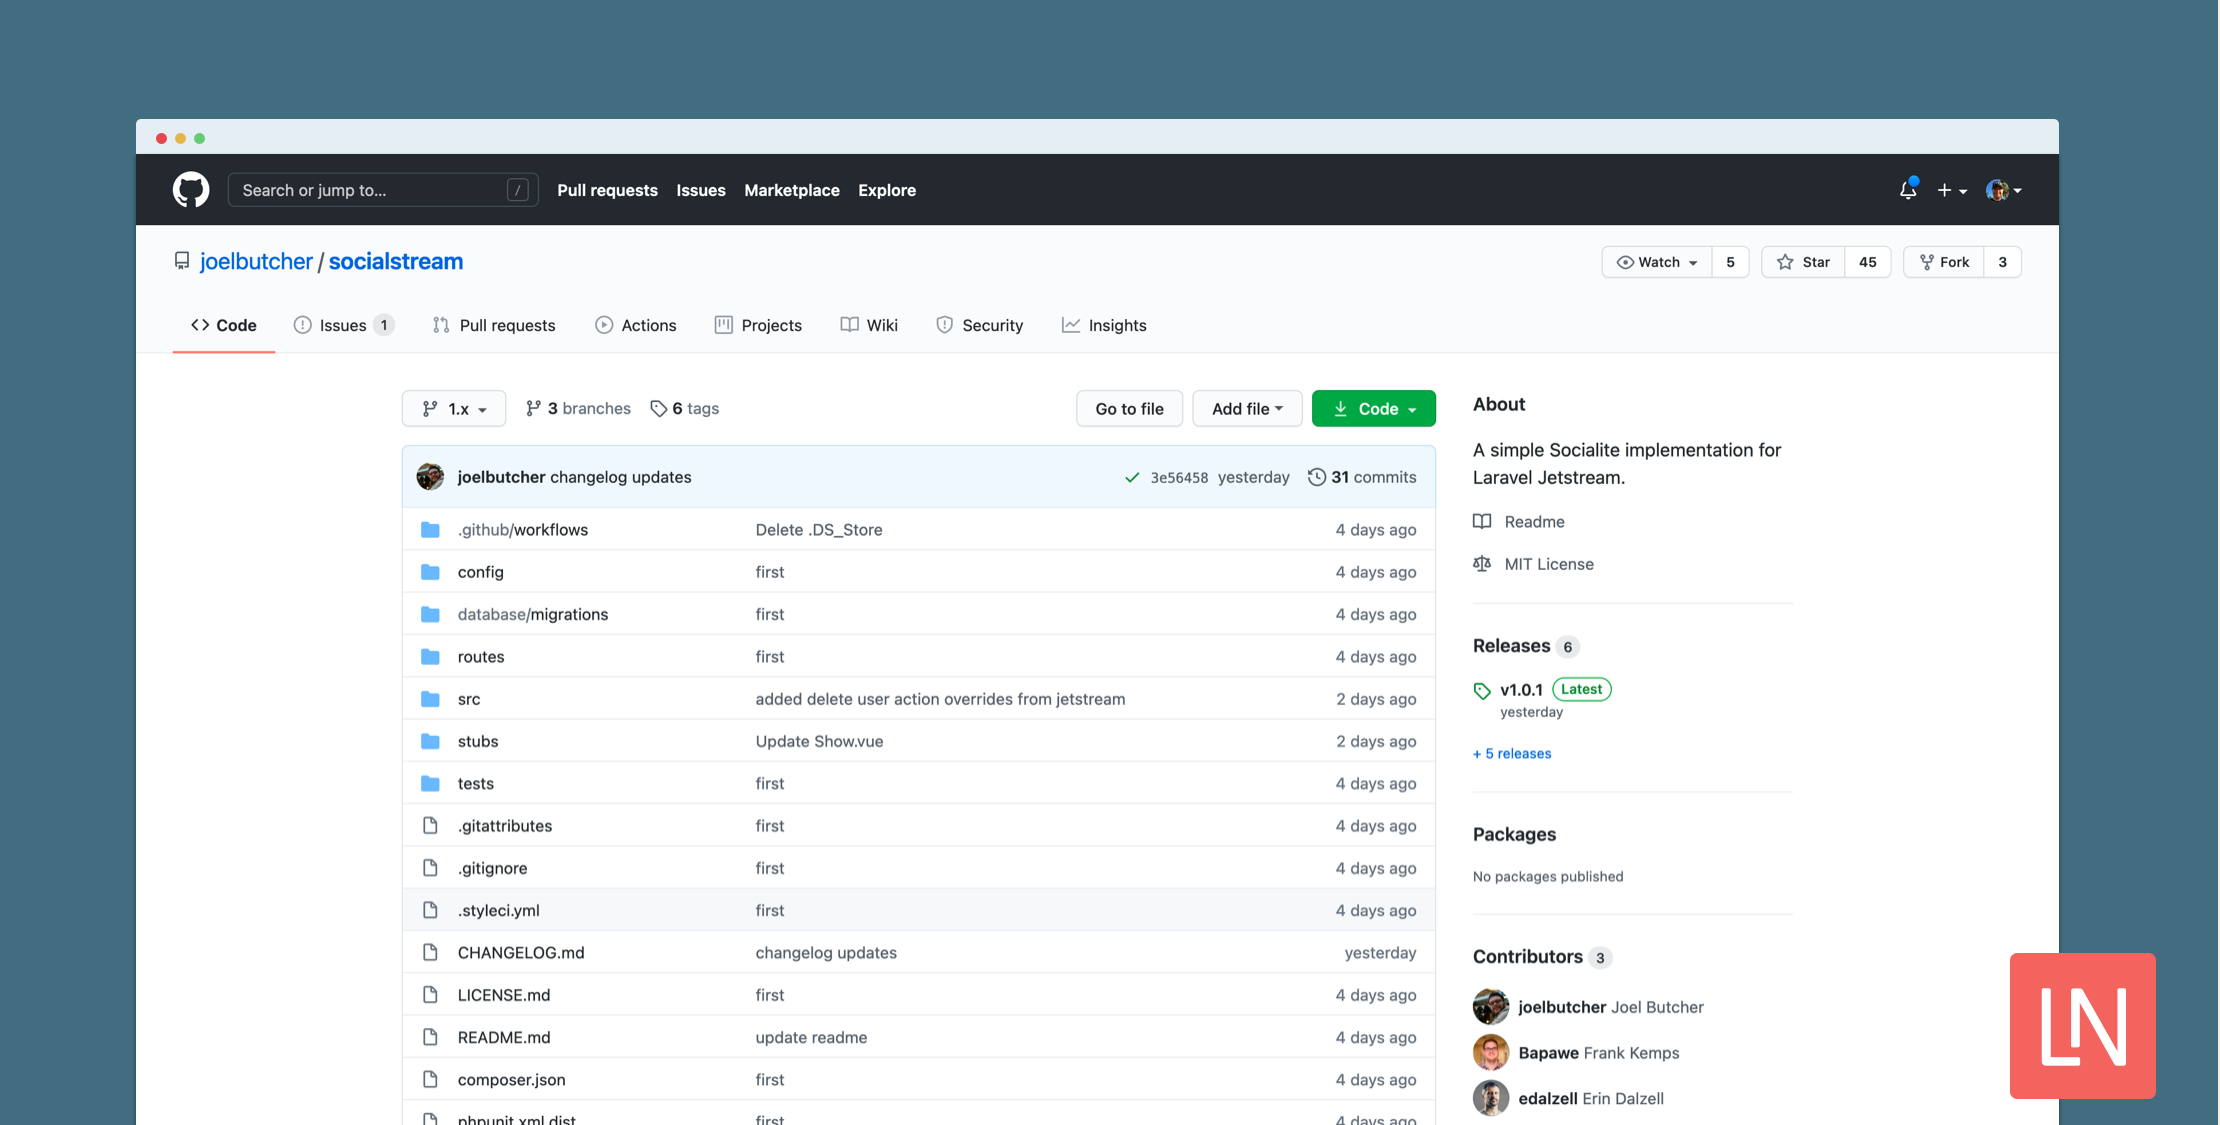Open the .github/workflows folder
The image size is (2220, 1125).
(x=523, y=530)
